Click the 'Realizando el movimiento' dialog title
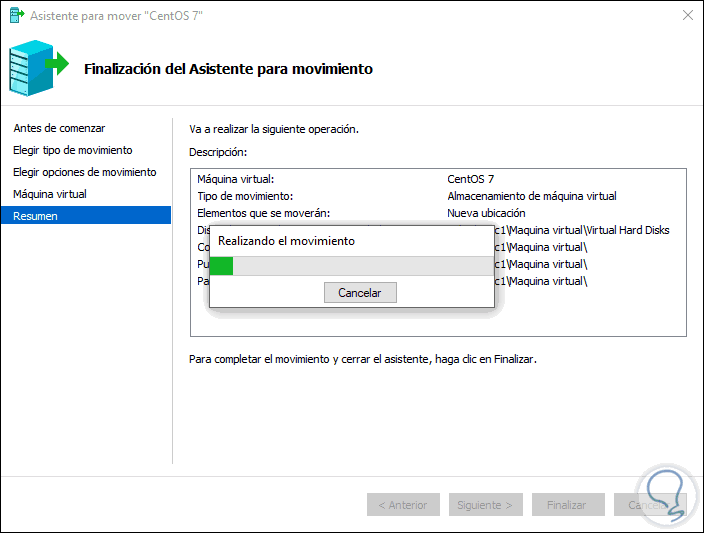This screenshot has width=704, height=533. tap(286, 241)
